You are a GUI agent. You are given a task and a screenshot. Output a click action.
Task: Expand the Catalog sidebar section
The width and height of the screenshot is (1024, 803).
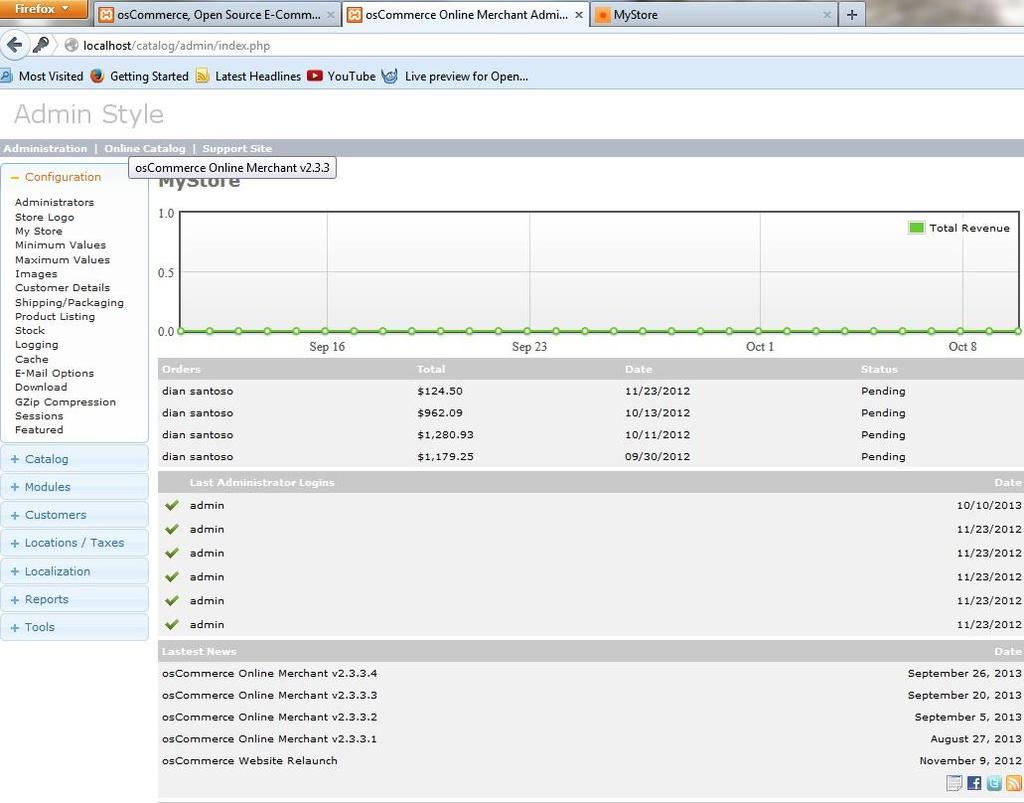(x=74, y=459)
